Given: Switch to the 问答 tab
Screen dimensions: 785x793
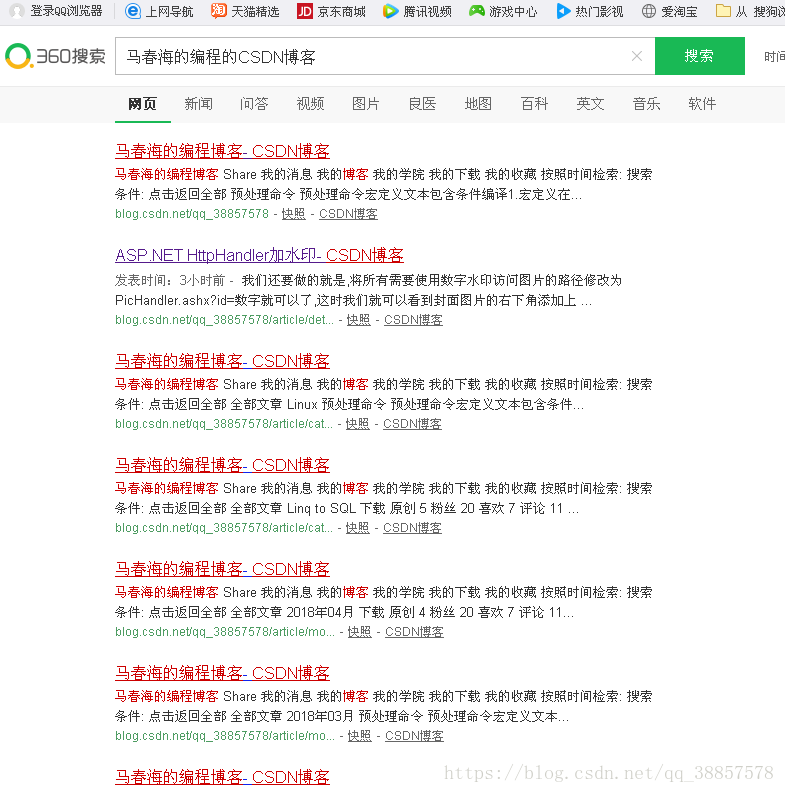Looking at the screenshot, I should [x=254, y=104].
